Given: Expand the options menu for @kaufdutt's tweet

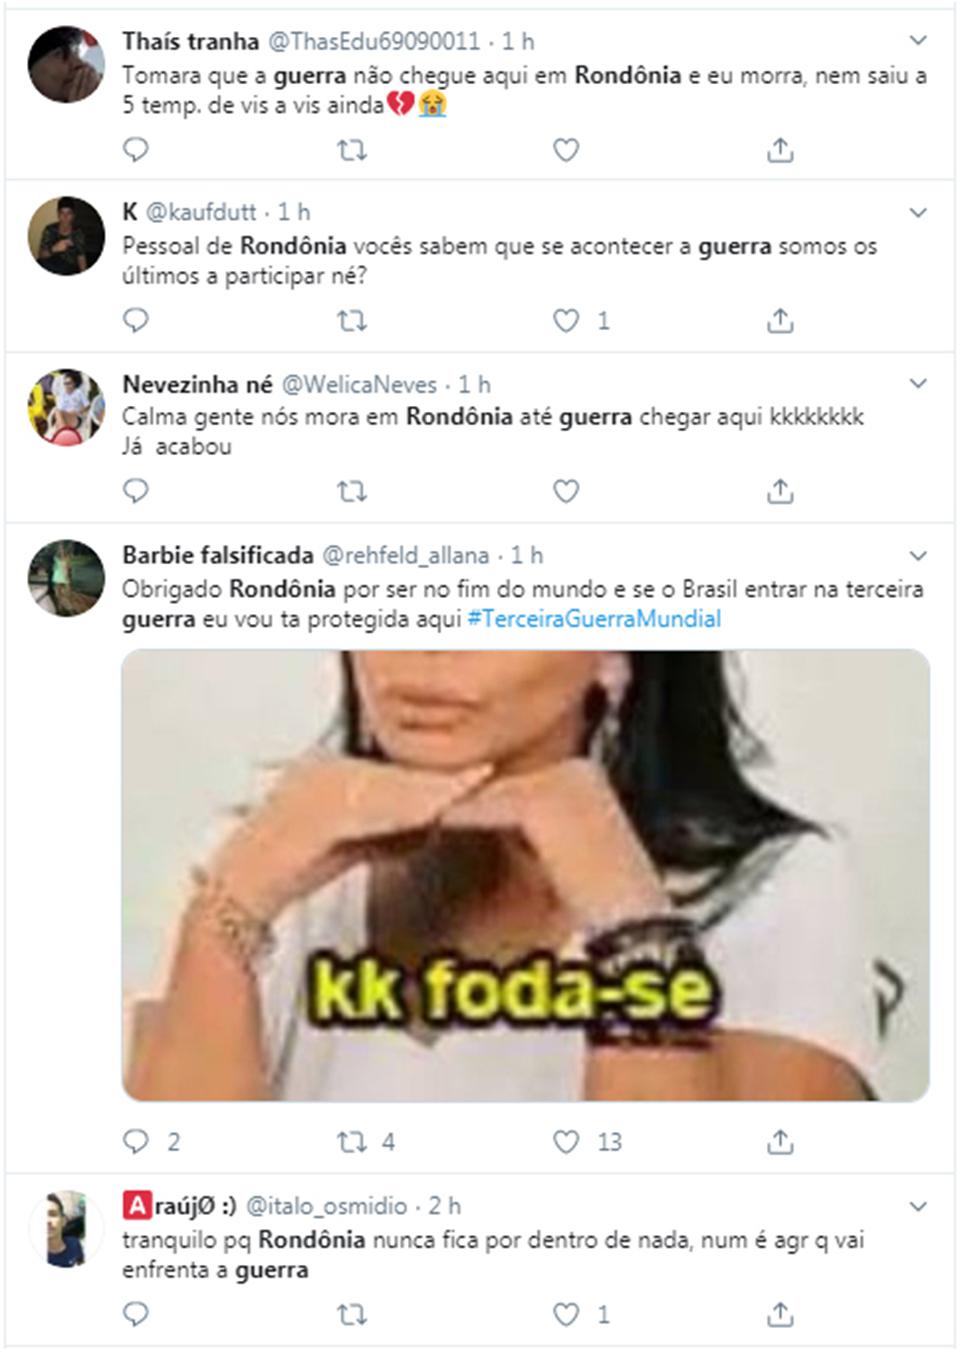Looking at the screenshot, I should 918,212.
